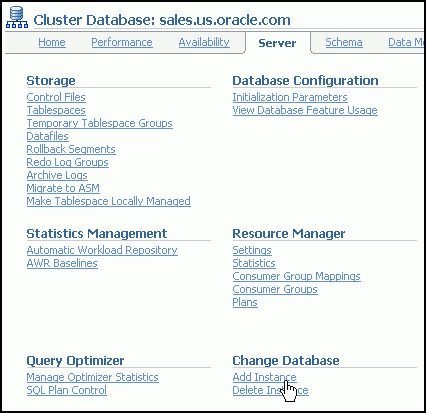Open Resource Manager Settings link
This screenshot has width=426, height=413.
[x=252, y=250]
